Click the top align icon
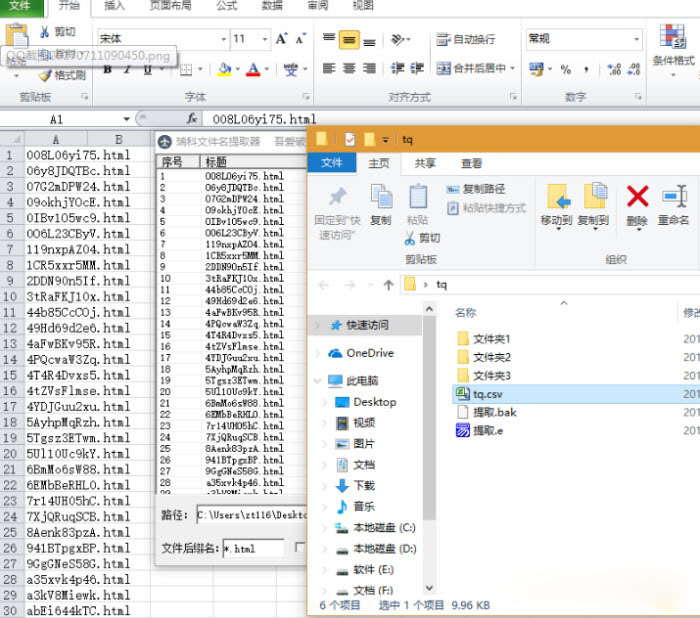The width and height of the screenshot is (700, 618). point(329,39)
